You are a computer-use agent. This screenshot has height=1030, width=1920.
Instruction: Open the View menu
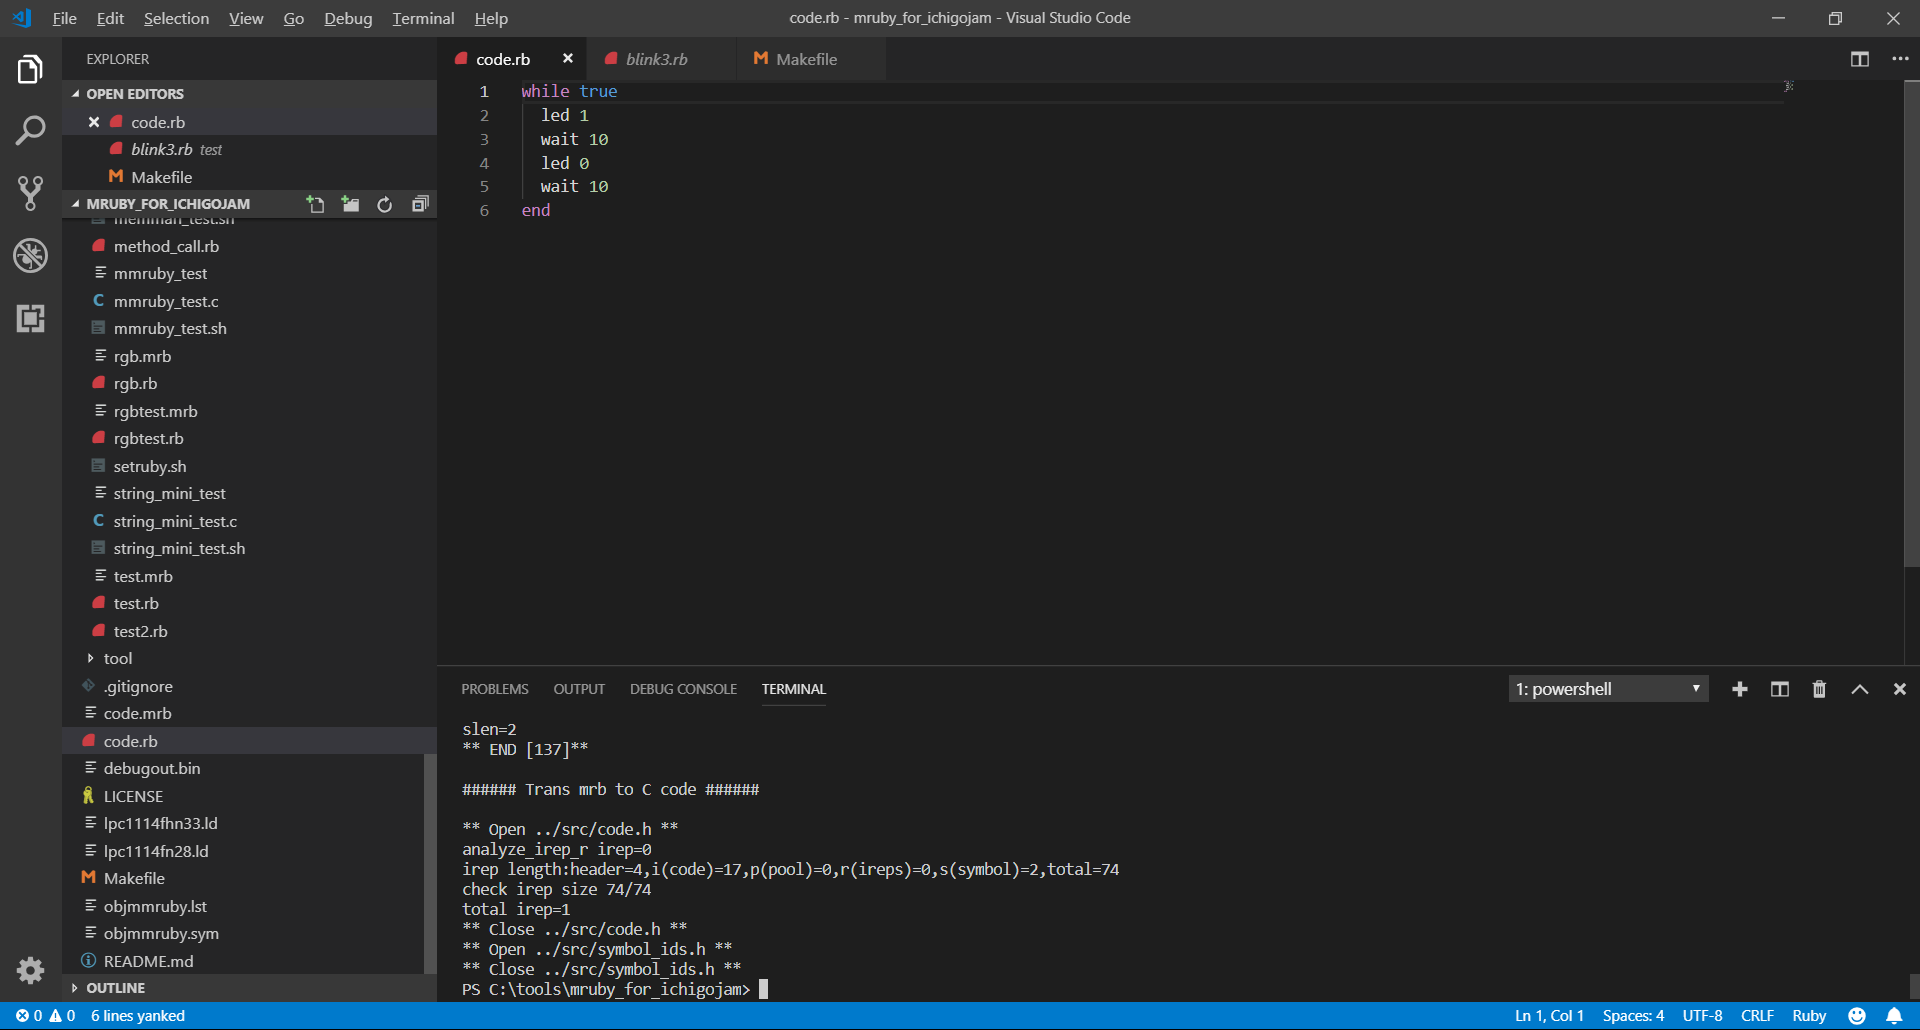(246, 18)
